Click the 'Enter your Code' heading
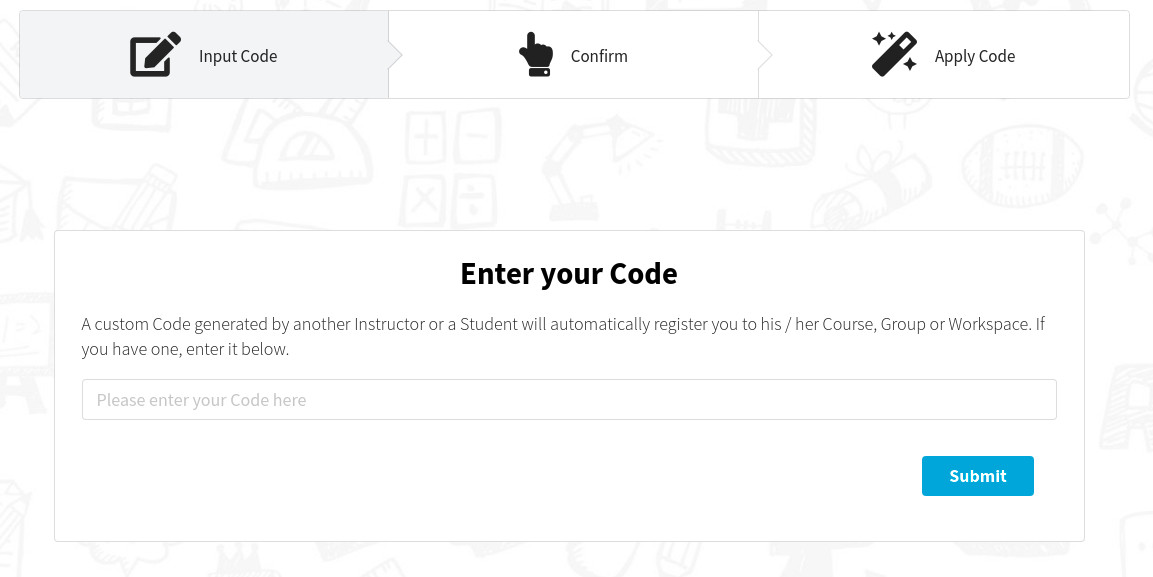This screenshot has width=1153, height=577. [568, 273]
